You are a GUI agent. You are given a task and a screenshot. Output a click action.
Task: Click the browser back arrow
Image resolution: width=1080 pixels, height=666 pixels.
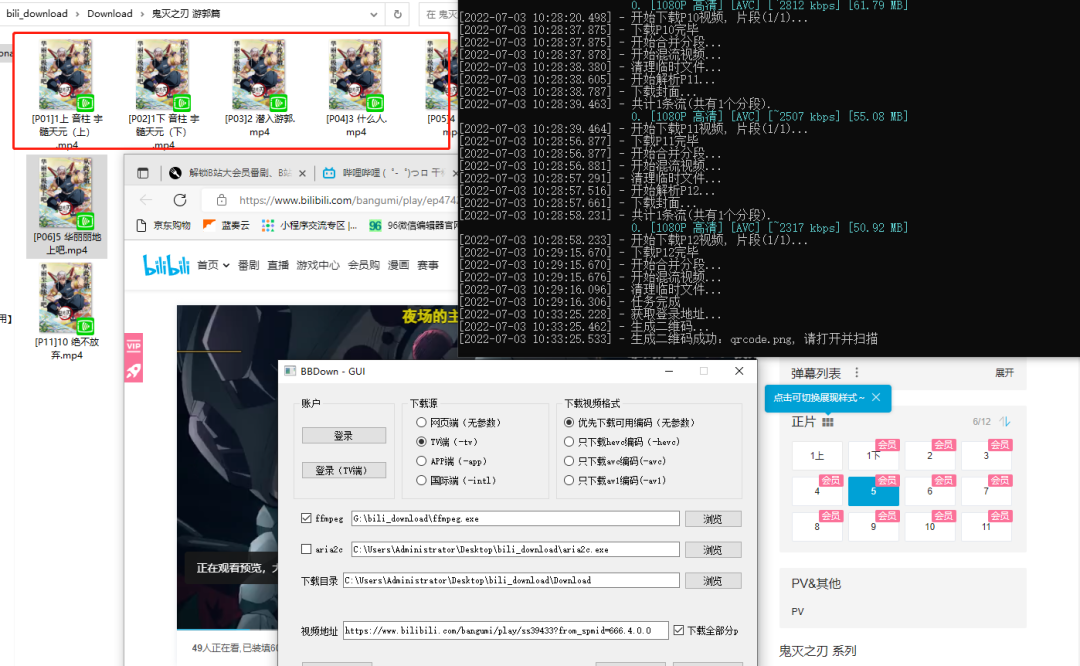146,200
